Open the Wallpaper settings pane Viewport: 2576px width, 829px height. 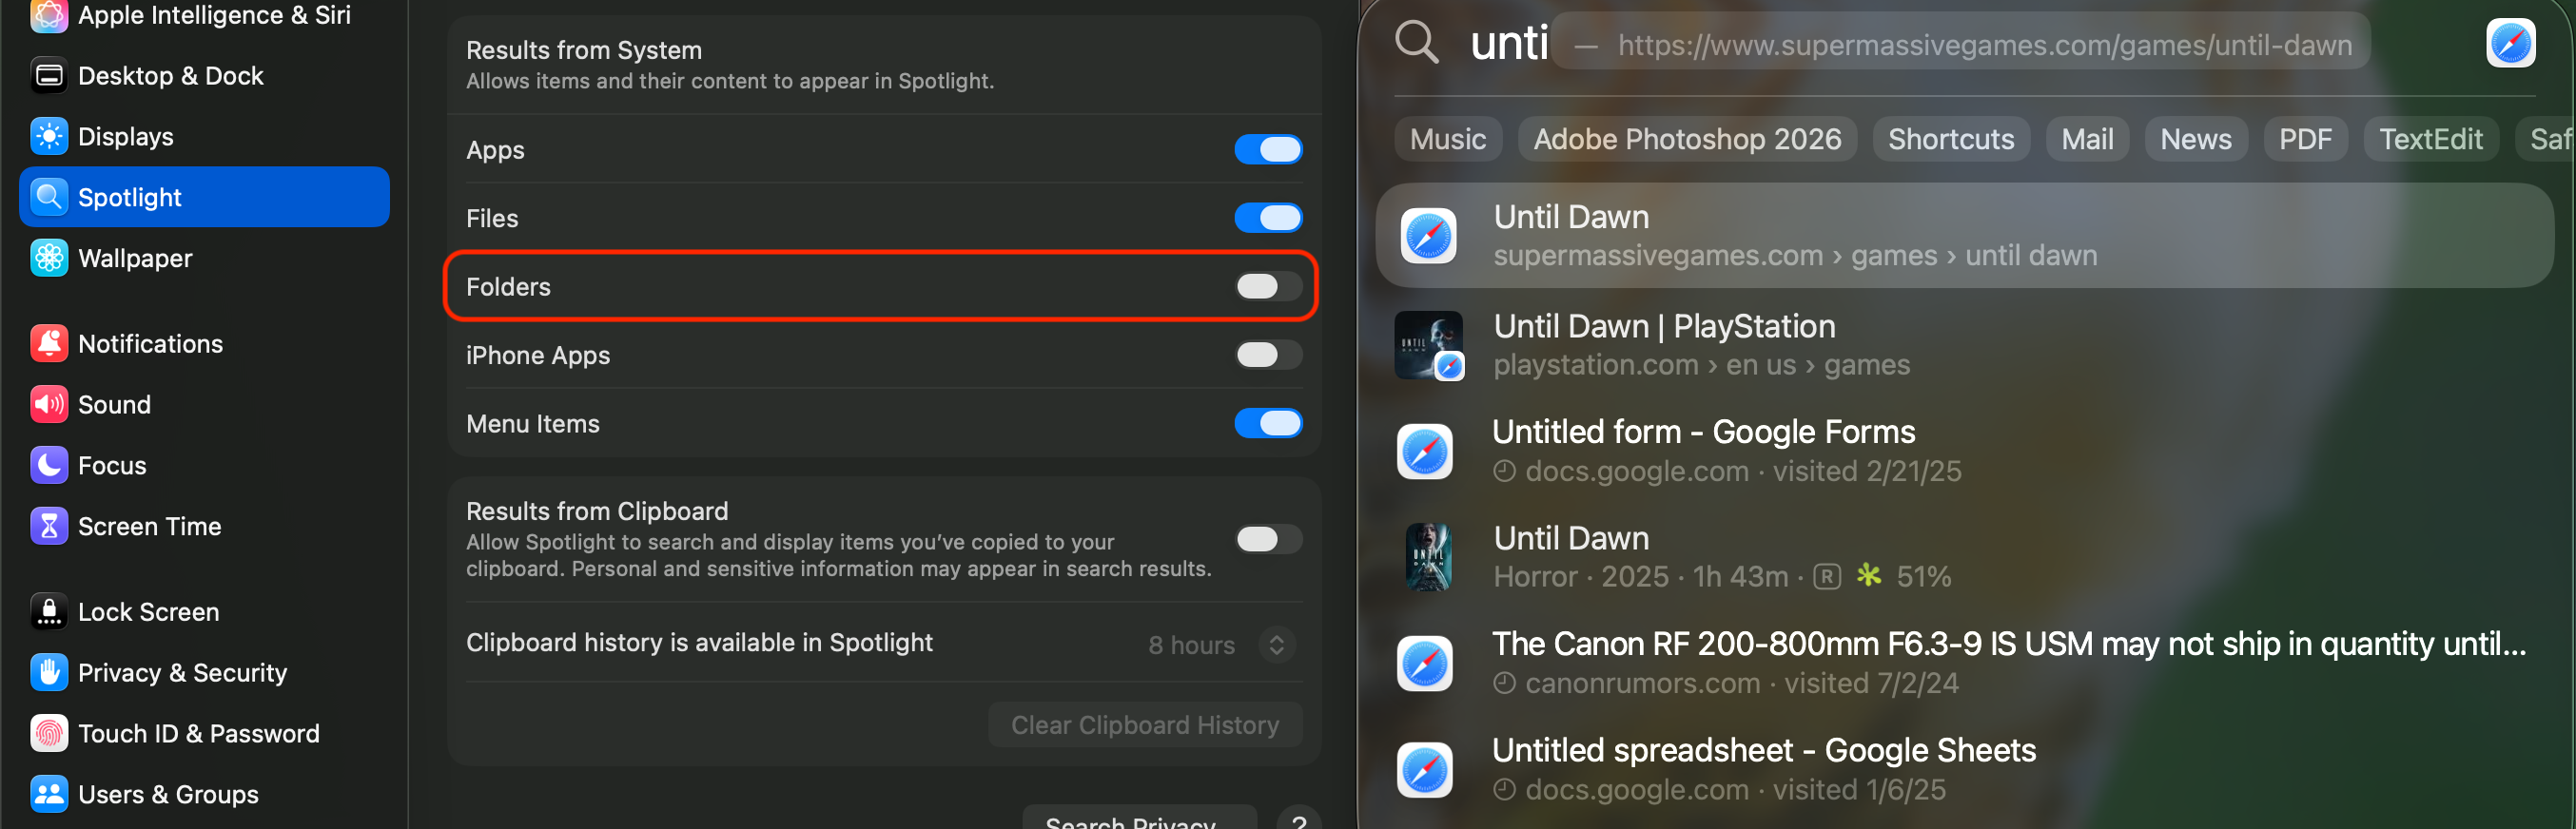[204, 258]
